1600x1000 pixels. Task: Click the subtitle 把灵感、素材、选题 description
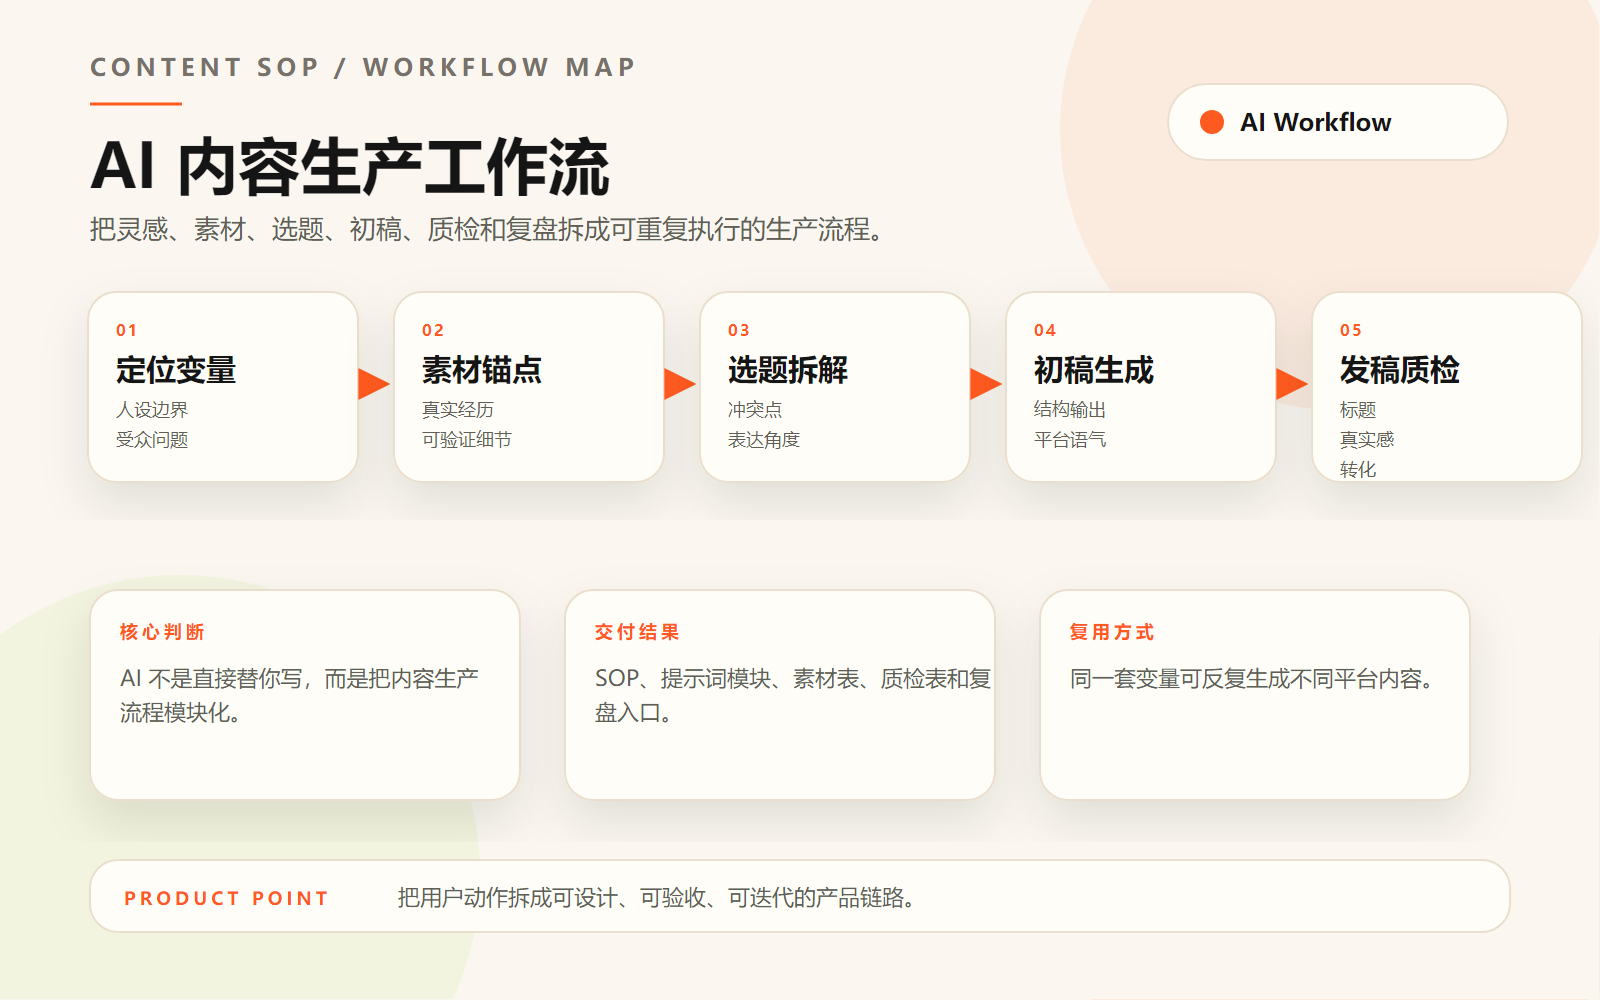486,230
